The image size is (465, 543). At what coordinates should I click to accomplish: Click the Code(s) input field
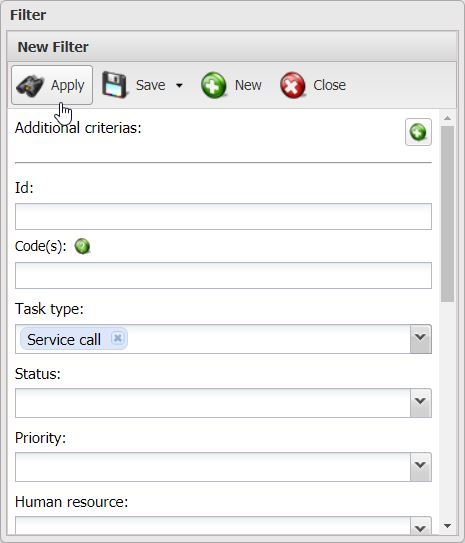(223, 275)
